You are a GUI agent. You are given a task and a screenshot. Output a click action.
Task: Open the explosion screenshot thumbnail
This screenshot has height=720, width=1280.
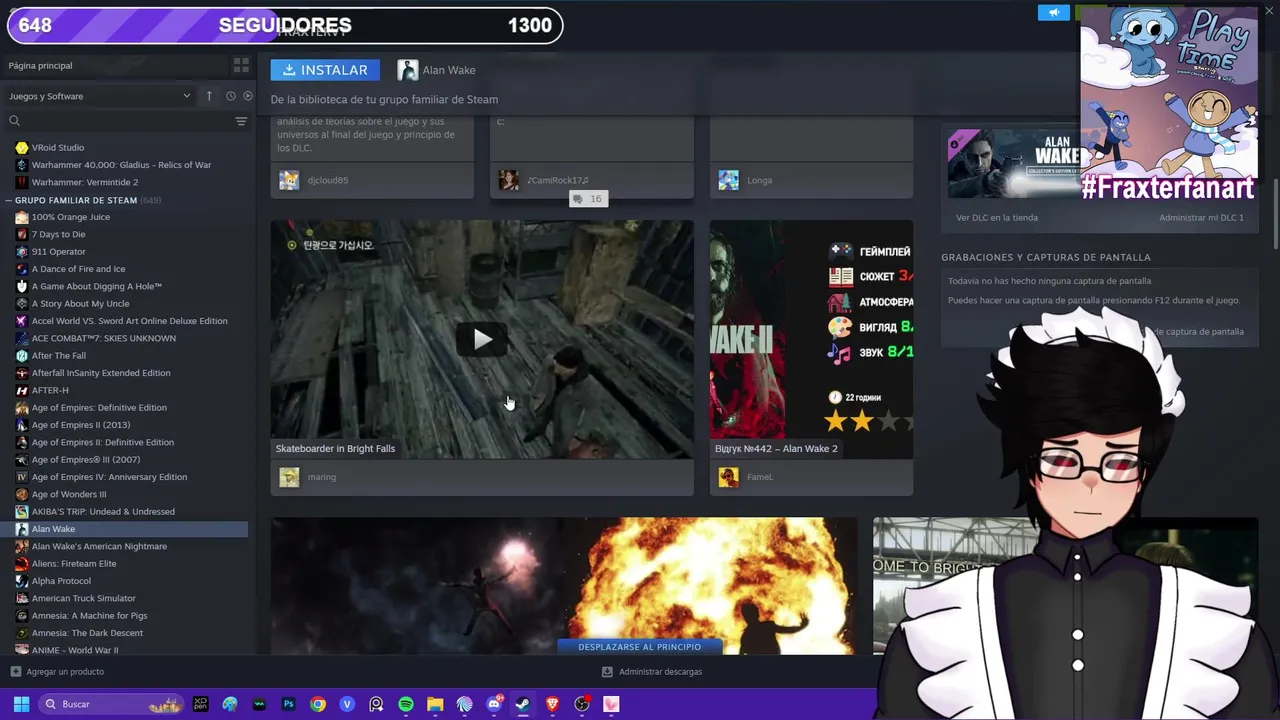[563, 586]
